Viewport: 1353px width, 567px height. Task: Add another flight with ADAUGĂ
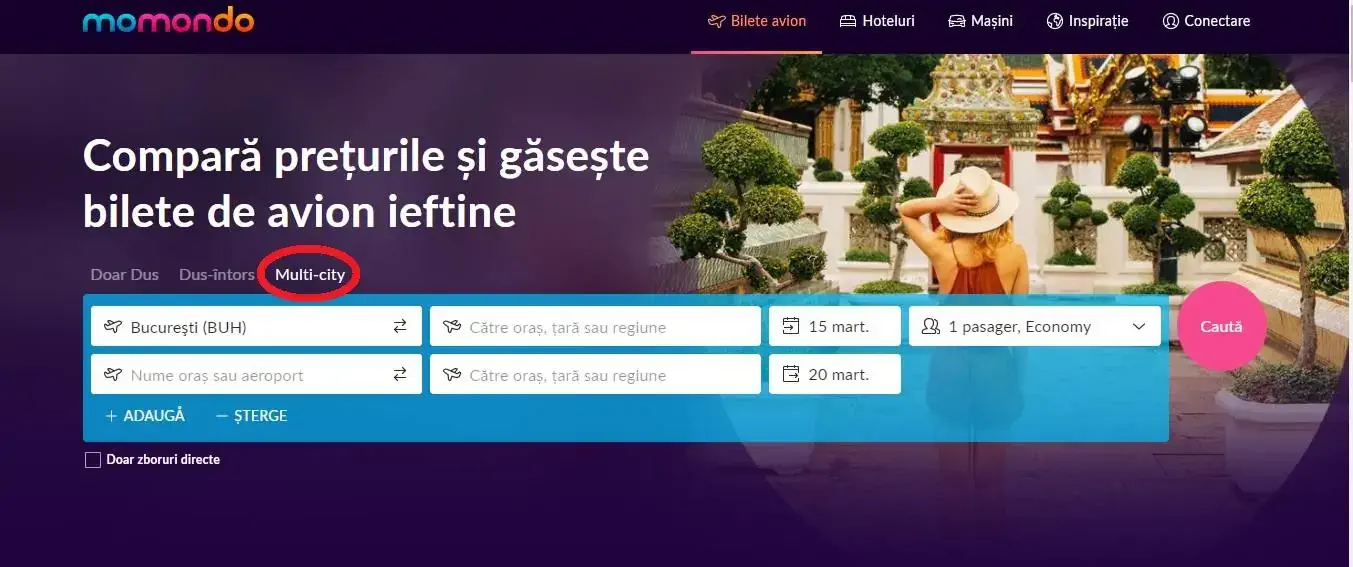(145, 416)
